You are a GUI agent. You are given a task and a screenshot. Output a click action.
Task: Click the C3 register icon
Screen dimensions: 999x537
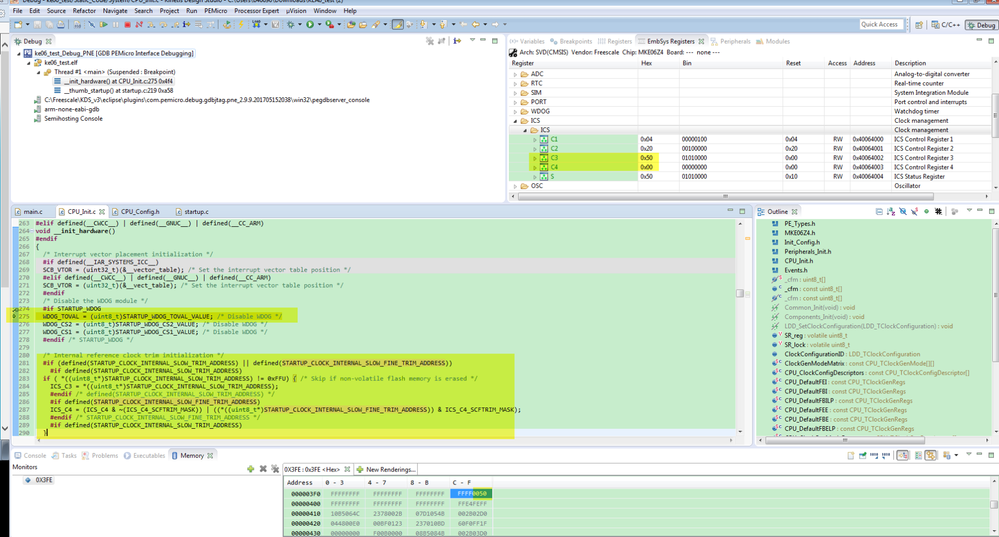tap(544, 158)
